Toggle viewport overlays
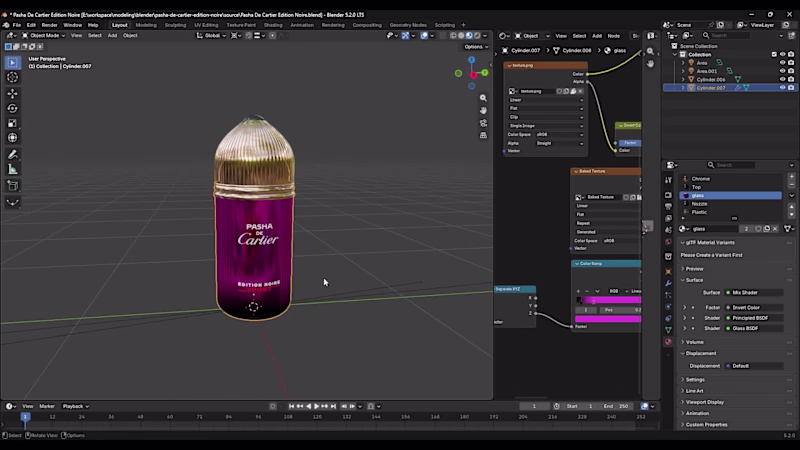 point(424,36)
